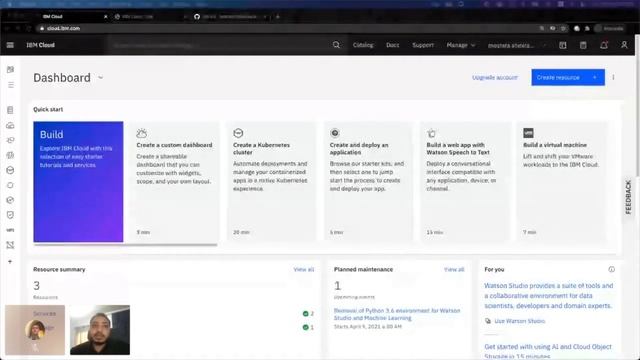The height and width of the screenshot is (360, 640).
Task: Click the For you info icon
Action: click(x=611, y=269)
